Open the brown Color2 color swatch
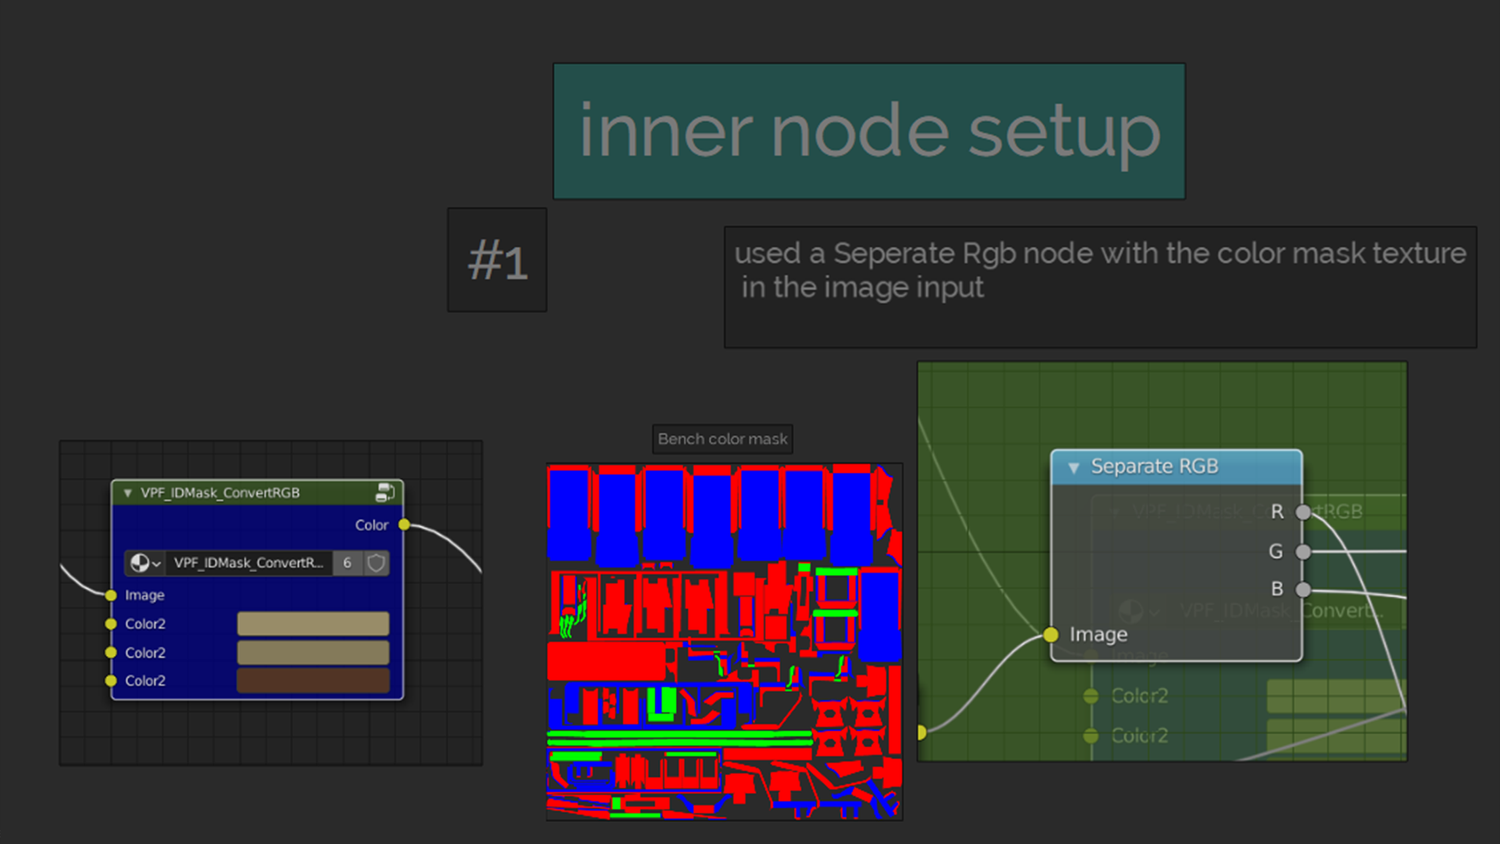The width and height of the screenshot is (1500, 844). point(313,681)
